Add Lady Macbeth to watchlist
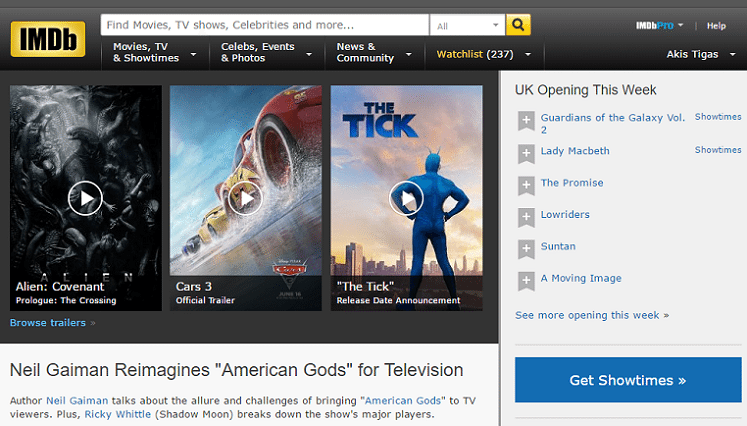 tap(526, 154)
